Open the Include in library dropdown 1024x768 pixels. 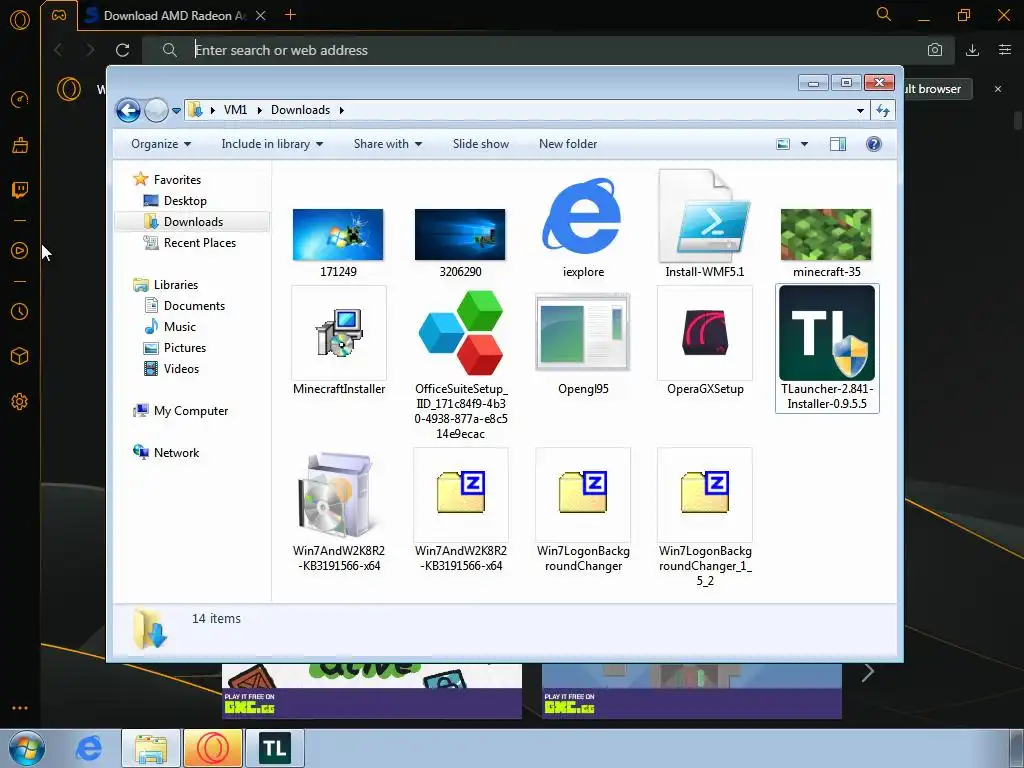[272, 144]
